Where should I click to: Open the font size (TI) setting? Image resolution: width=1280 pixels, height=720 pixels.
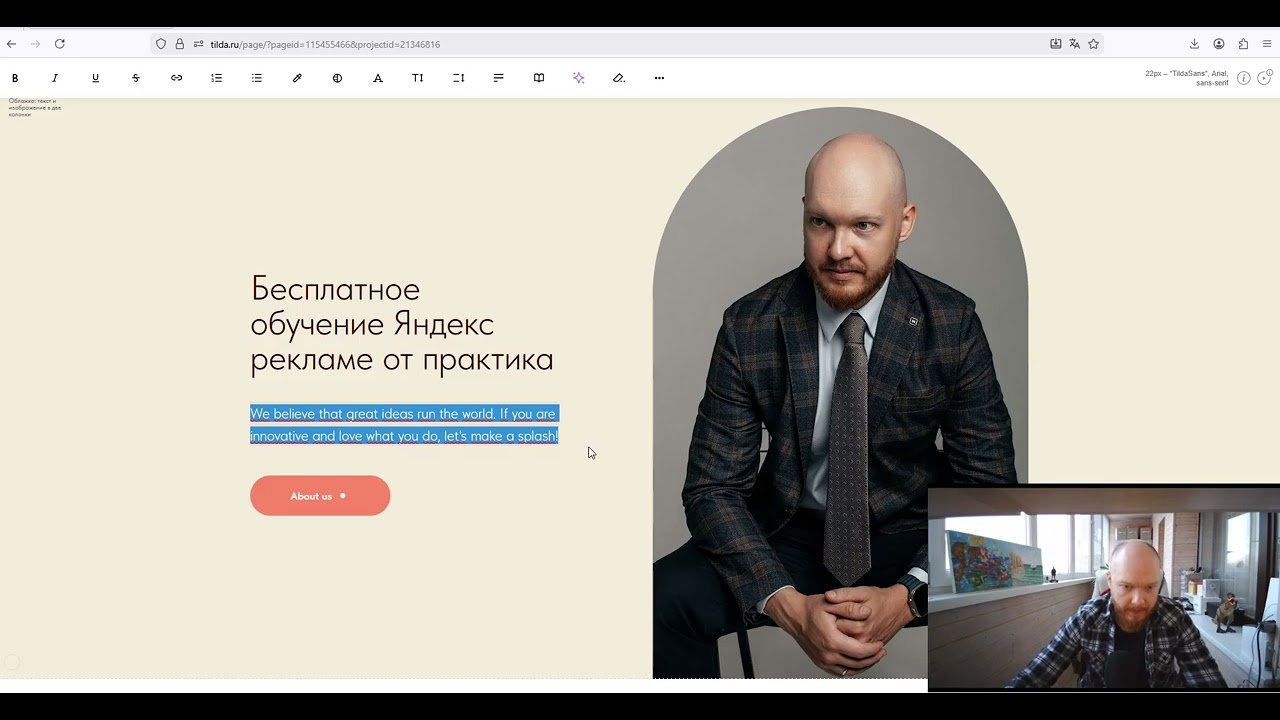click(418, 78)
